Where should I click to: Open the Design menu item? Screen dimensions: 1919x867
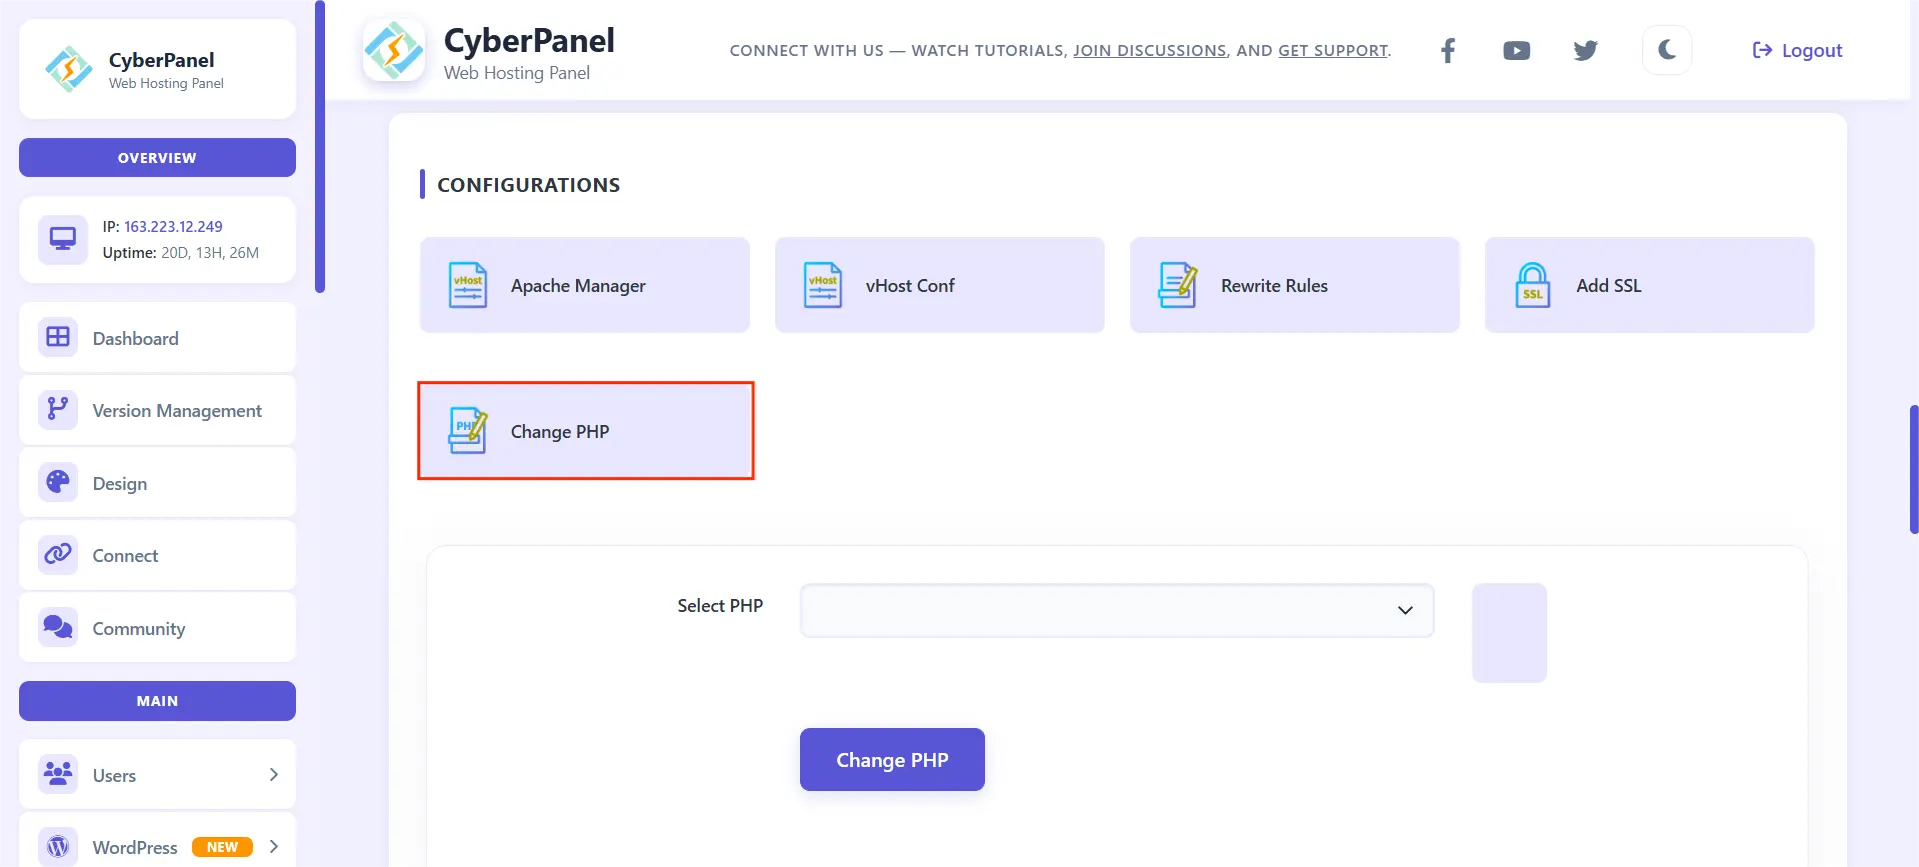point(157,483)
